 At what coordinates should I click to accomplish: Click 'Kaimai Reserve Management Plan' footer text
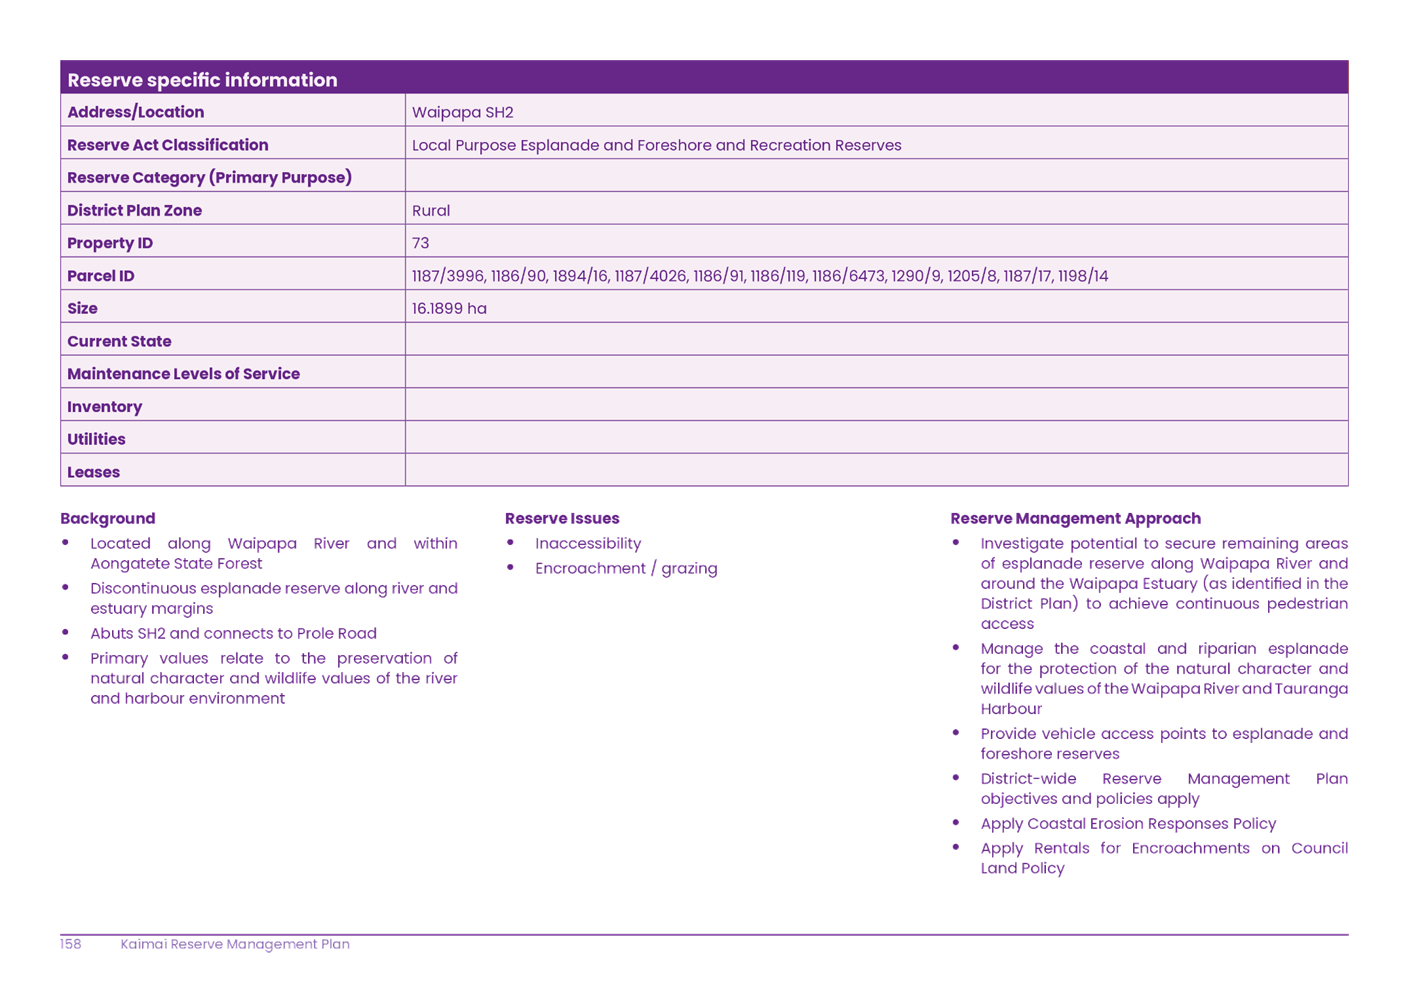click(x=235, y=944)
